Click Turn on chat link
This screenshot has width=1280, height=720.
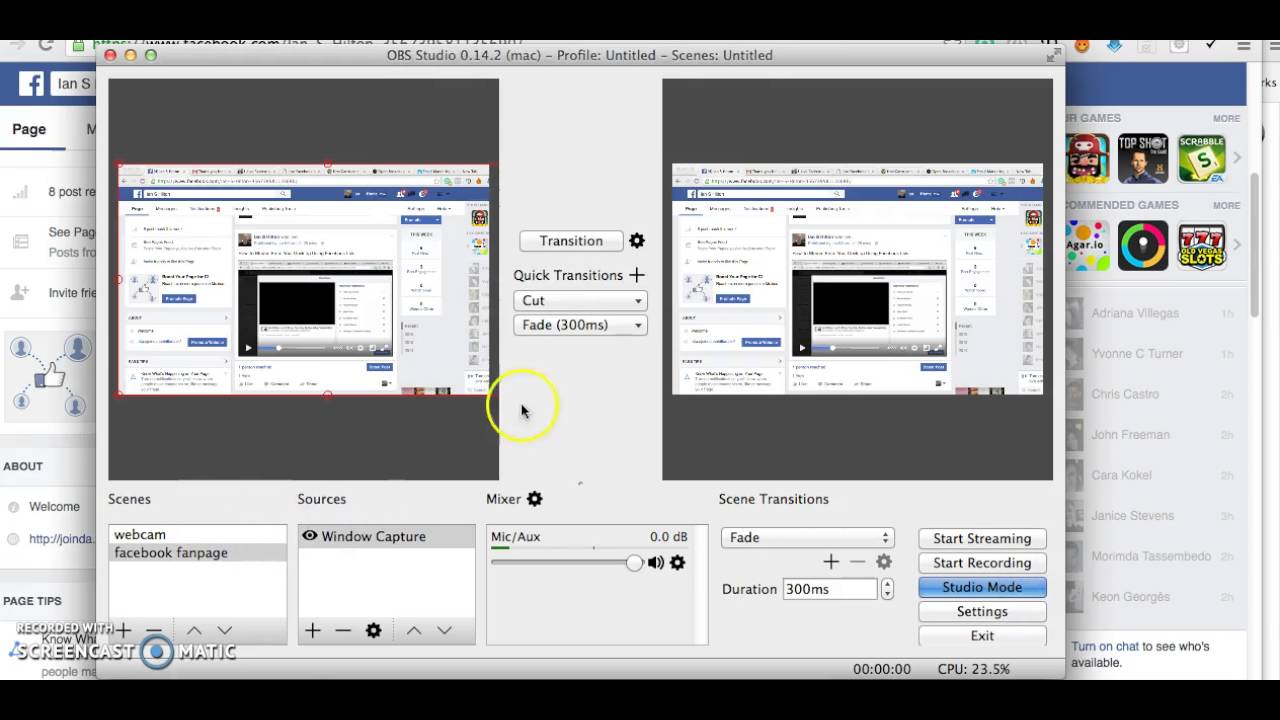(x=1105, y=647)
